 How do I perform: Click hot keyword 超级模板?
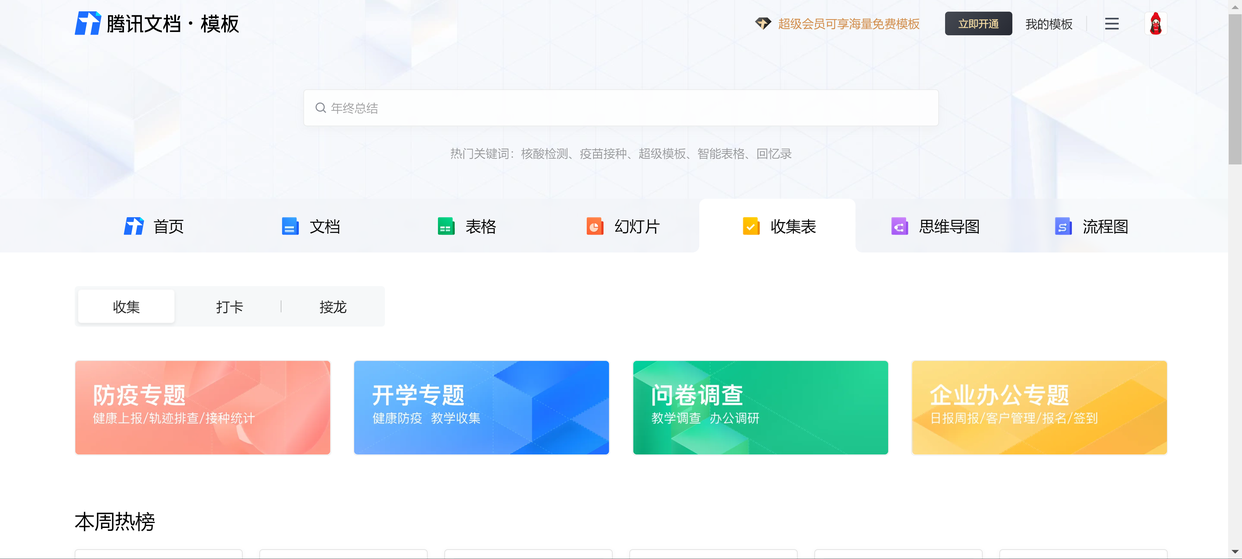[x=663, y=154]
